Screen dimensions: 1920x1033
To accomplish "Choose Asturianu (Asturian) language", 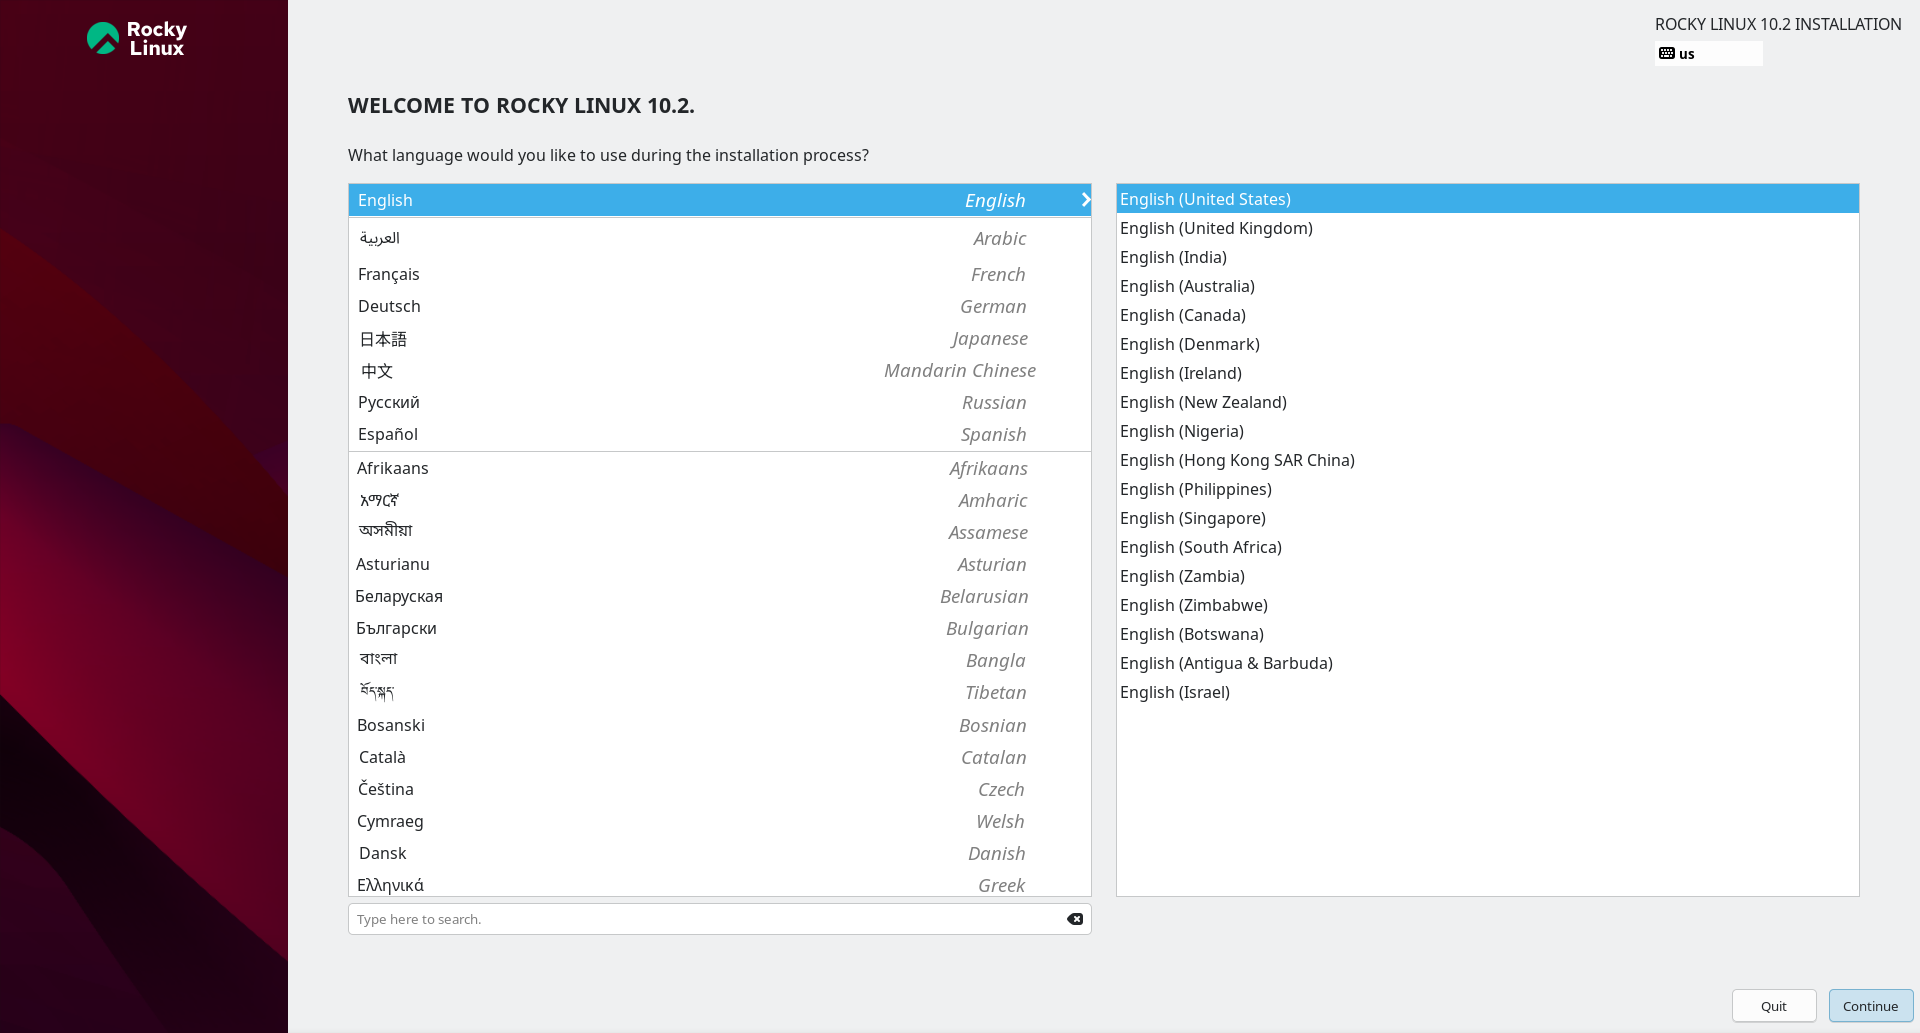I will click(x=720, y=564).
